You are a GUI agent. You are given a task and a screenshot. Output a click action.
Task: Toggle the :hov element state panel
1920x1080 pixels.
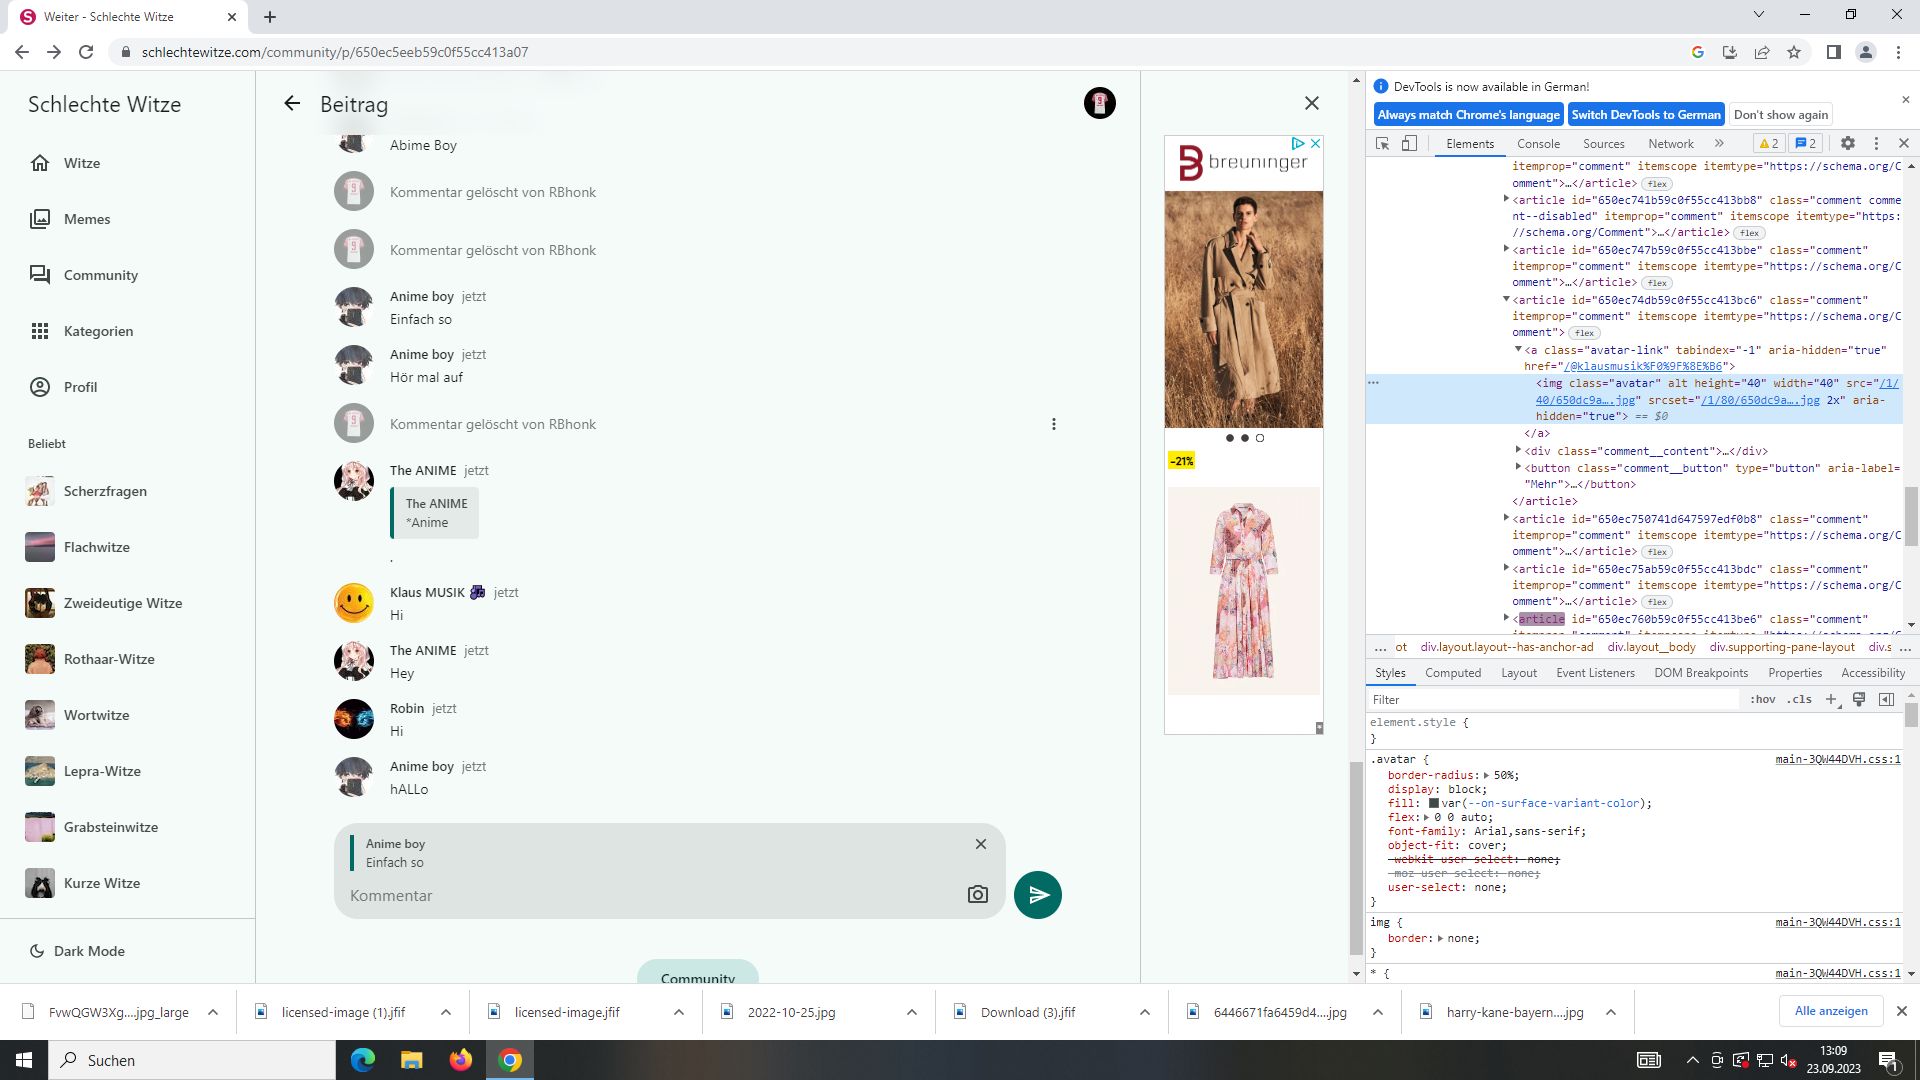[x=1762, y=700]
